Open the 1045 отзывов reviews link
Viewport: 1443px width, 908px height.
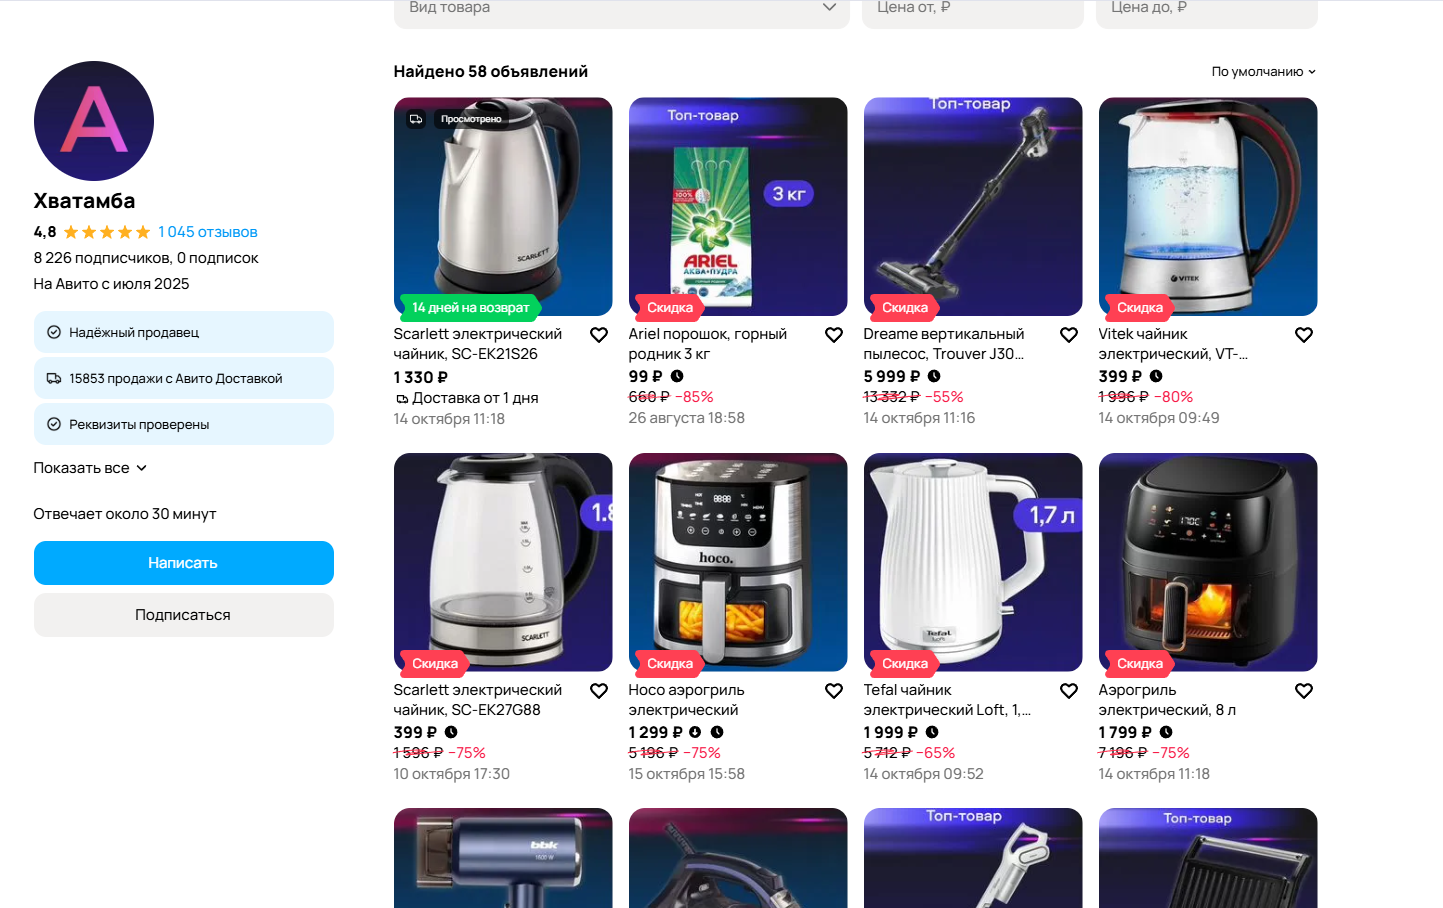point(208,232)
